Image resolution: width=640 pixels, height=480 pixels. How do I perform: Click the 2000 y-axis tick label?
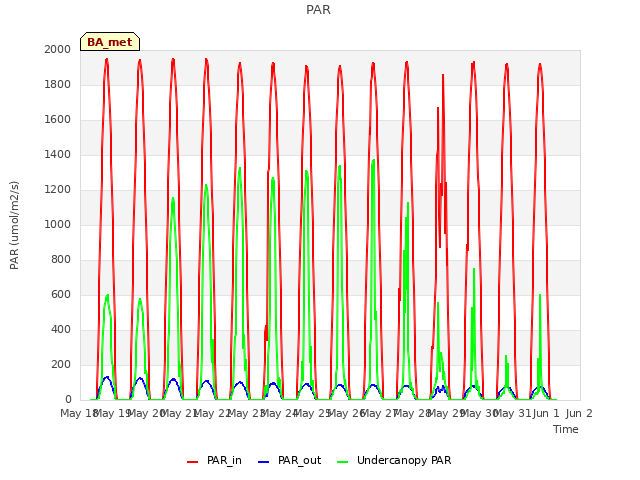coord(58,49)
